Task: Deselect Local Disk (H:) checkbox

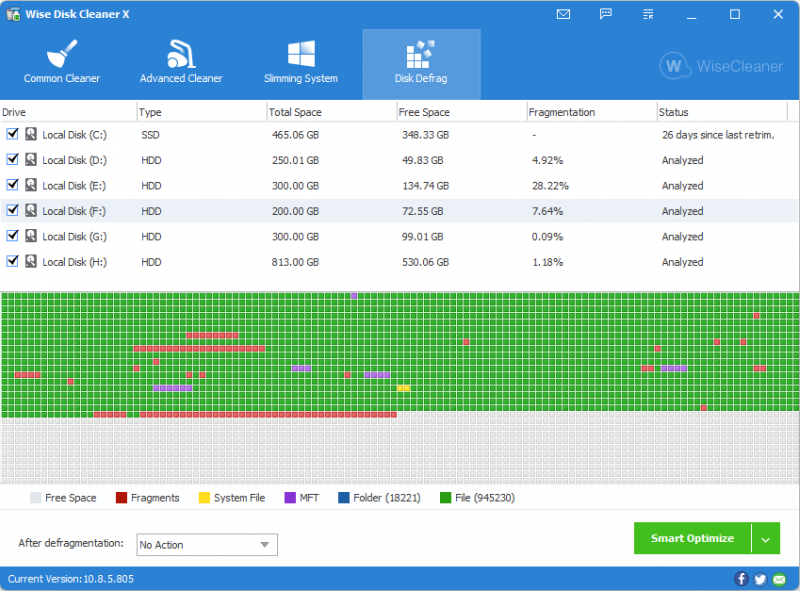Action: [x=12, y=261]
